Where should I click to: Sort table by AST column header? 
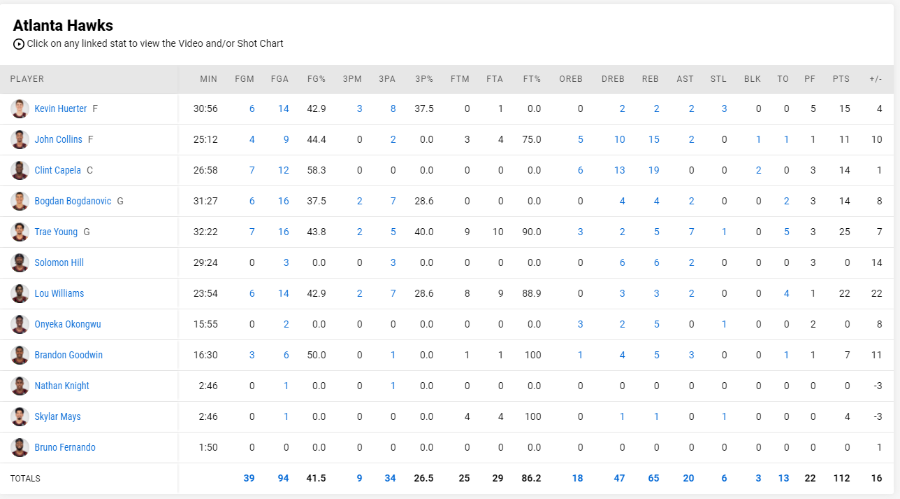[685, 79]
